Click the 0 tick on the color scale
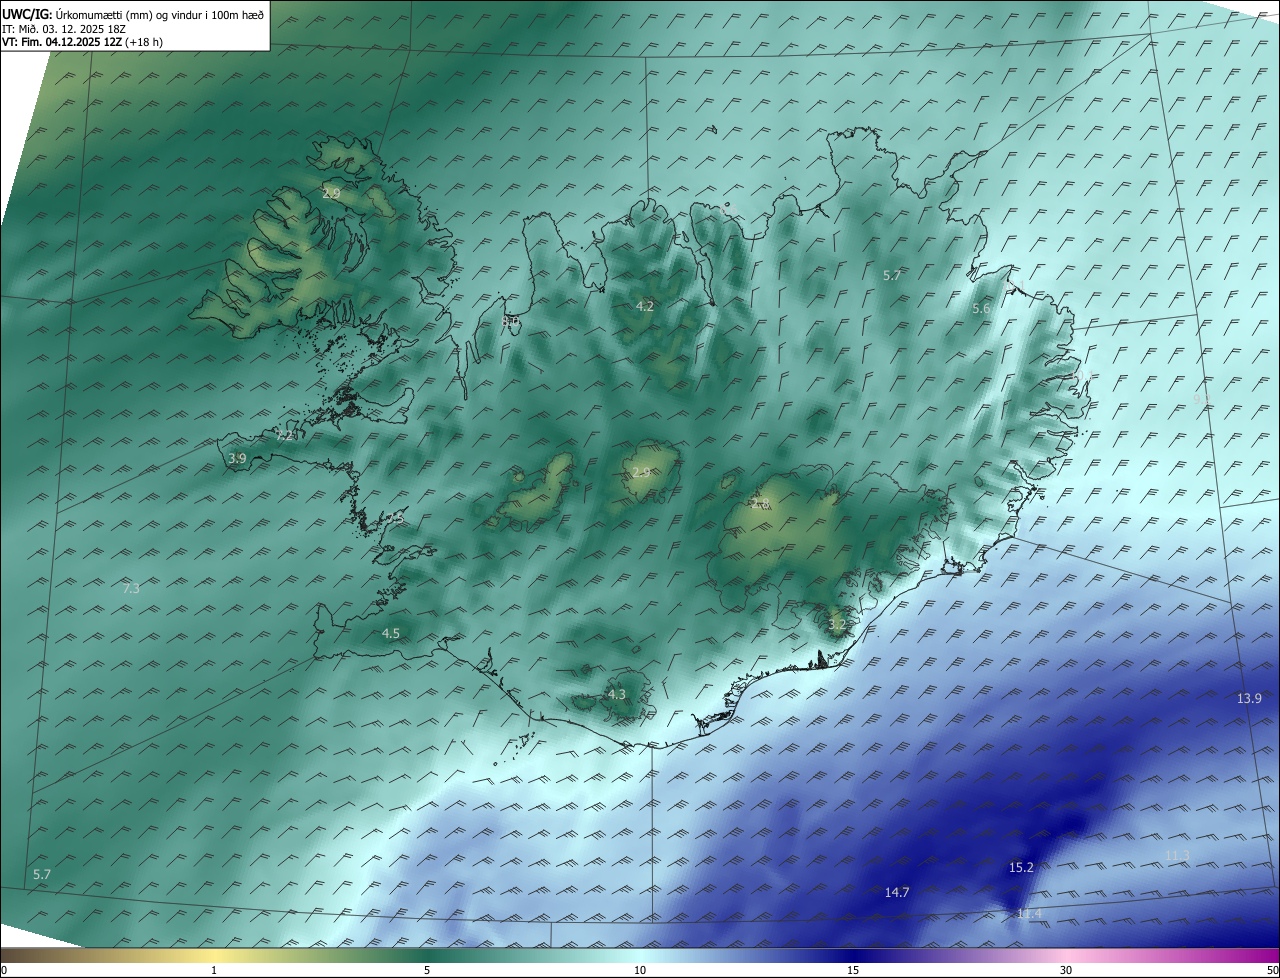The height and width of the screenshot is (978, 1280). [3, 970]
